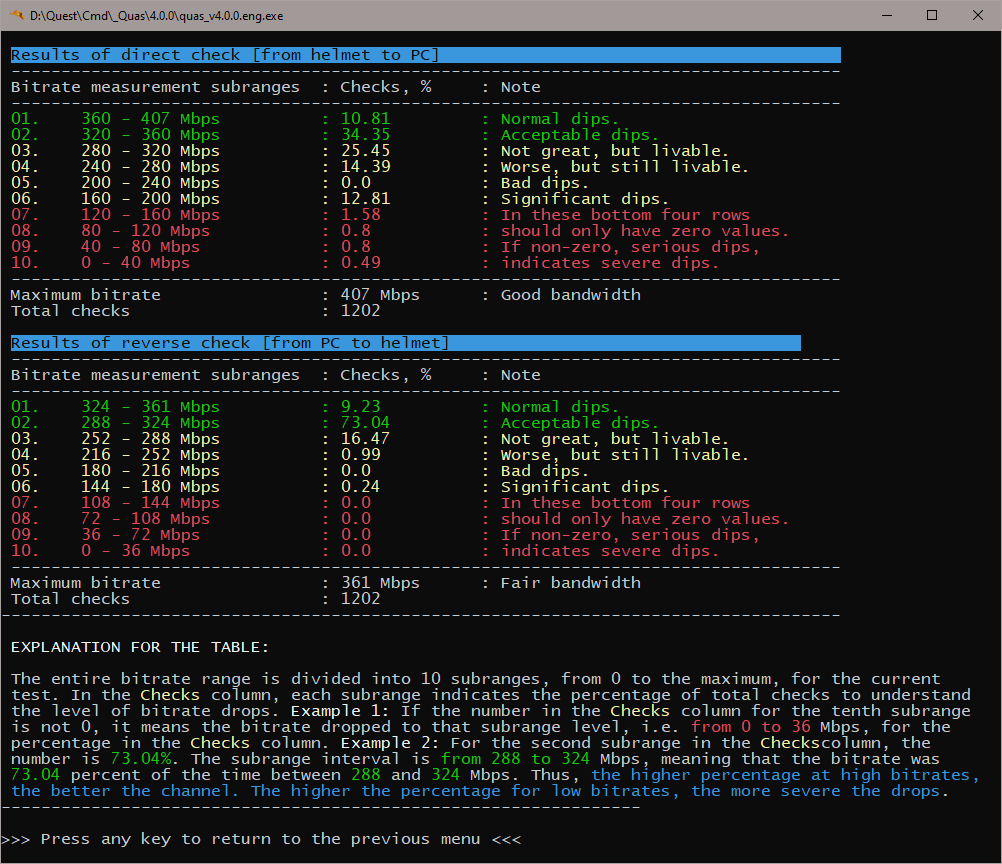Click the 'Fair bandwidth' note
Image resolution: width=1002 pixels, height=864 pixels.
coord(571,583)
